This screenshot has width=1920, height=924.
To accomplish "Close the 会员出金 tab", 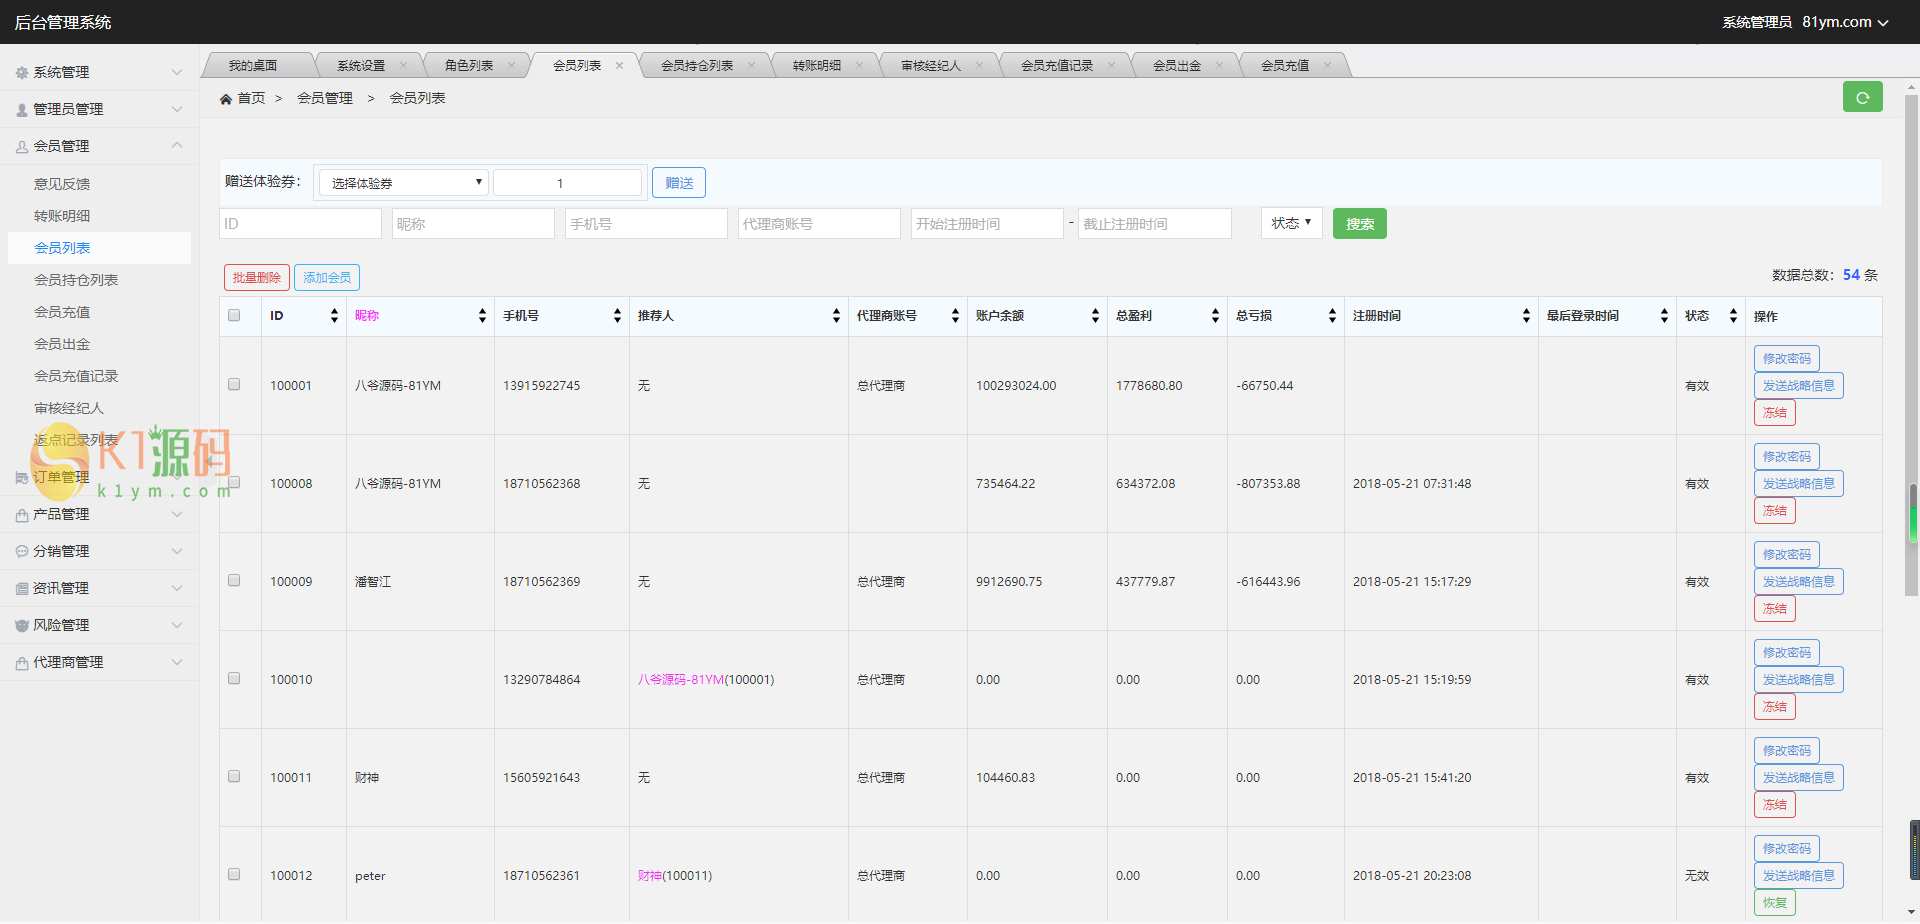I will pos(1219,66).
